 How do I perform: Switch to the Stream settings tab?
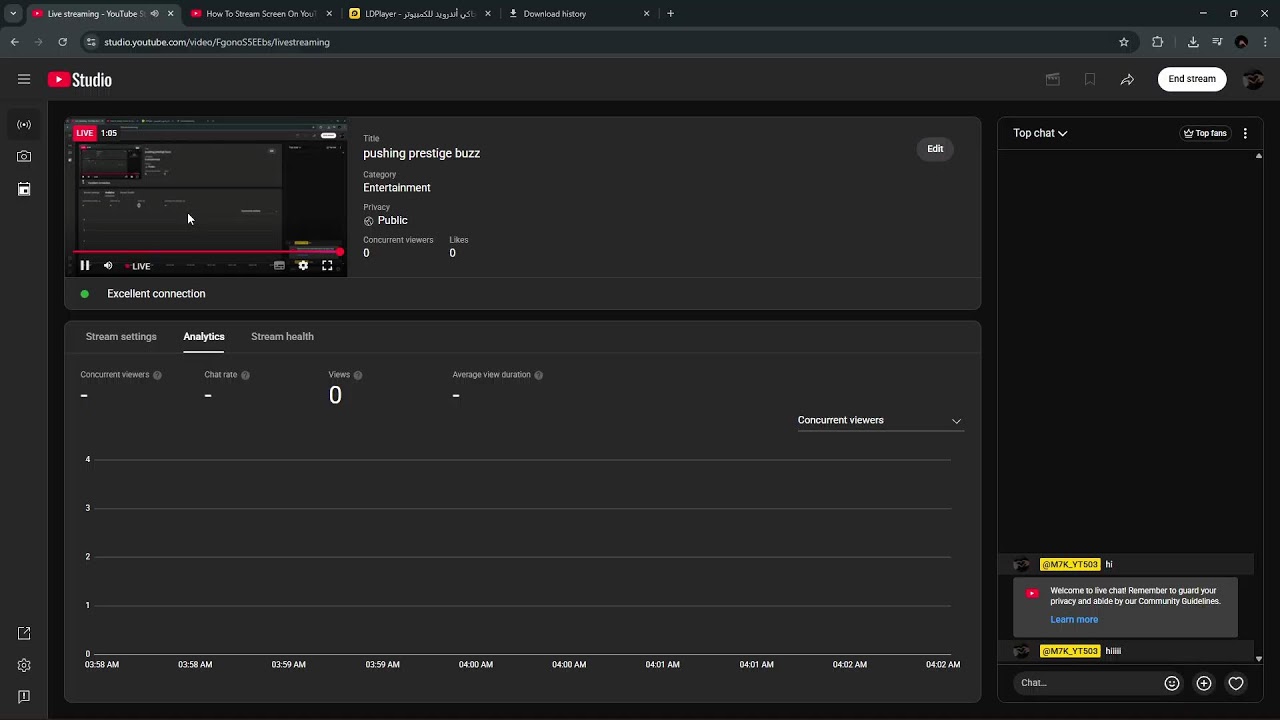121,337
